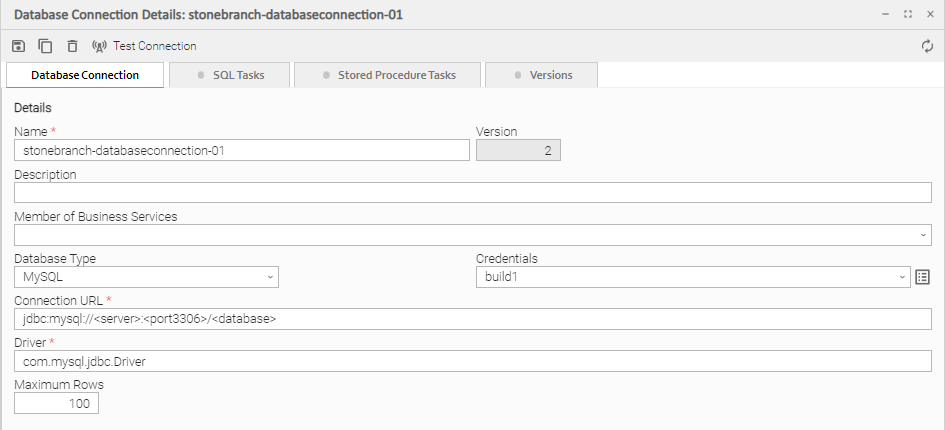Click the Connection URL field
Image resolution: width=945 pixels, height=430 pixels.
(x=472, y=319)
